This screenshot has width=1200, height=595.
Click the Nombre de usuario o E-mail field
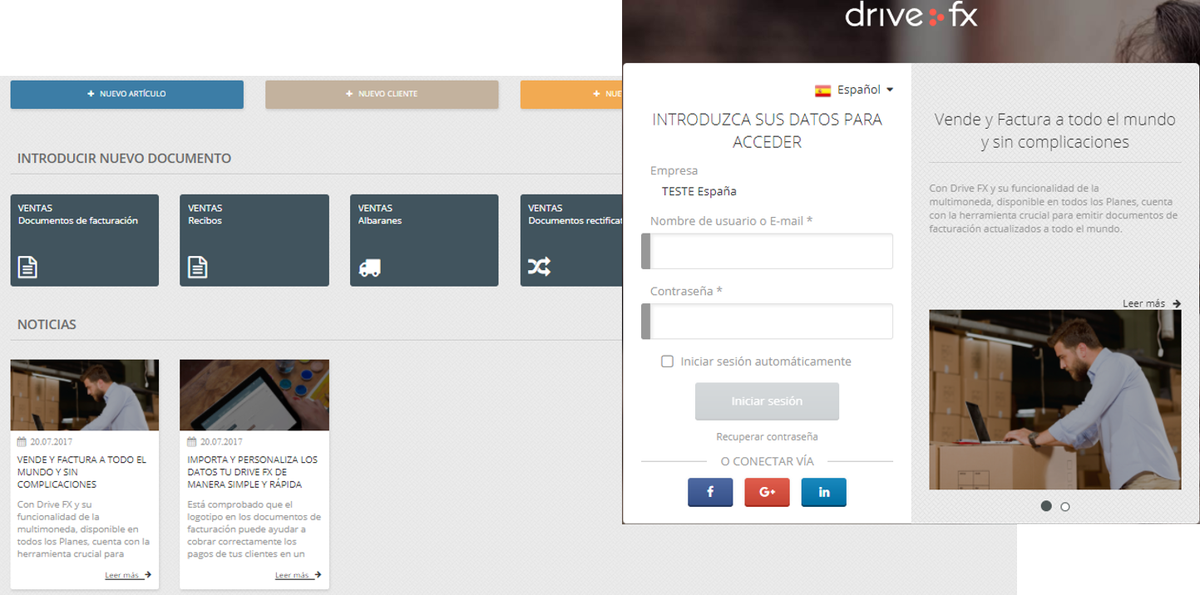[767, 251]
